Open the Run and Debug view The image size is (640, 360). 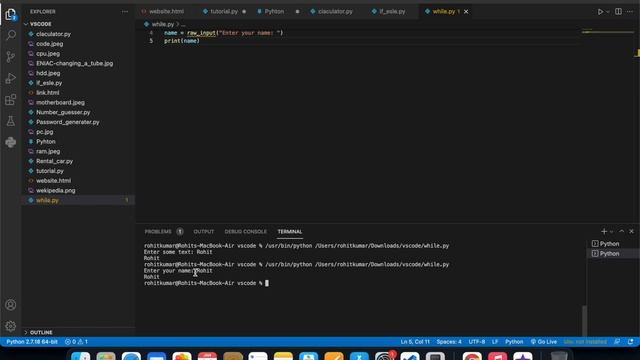coord(11,78)
